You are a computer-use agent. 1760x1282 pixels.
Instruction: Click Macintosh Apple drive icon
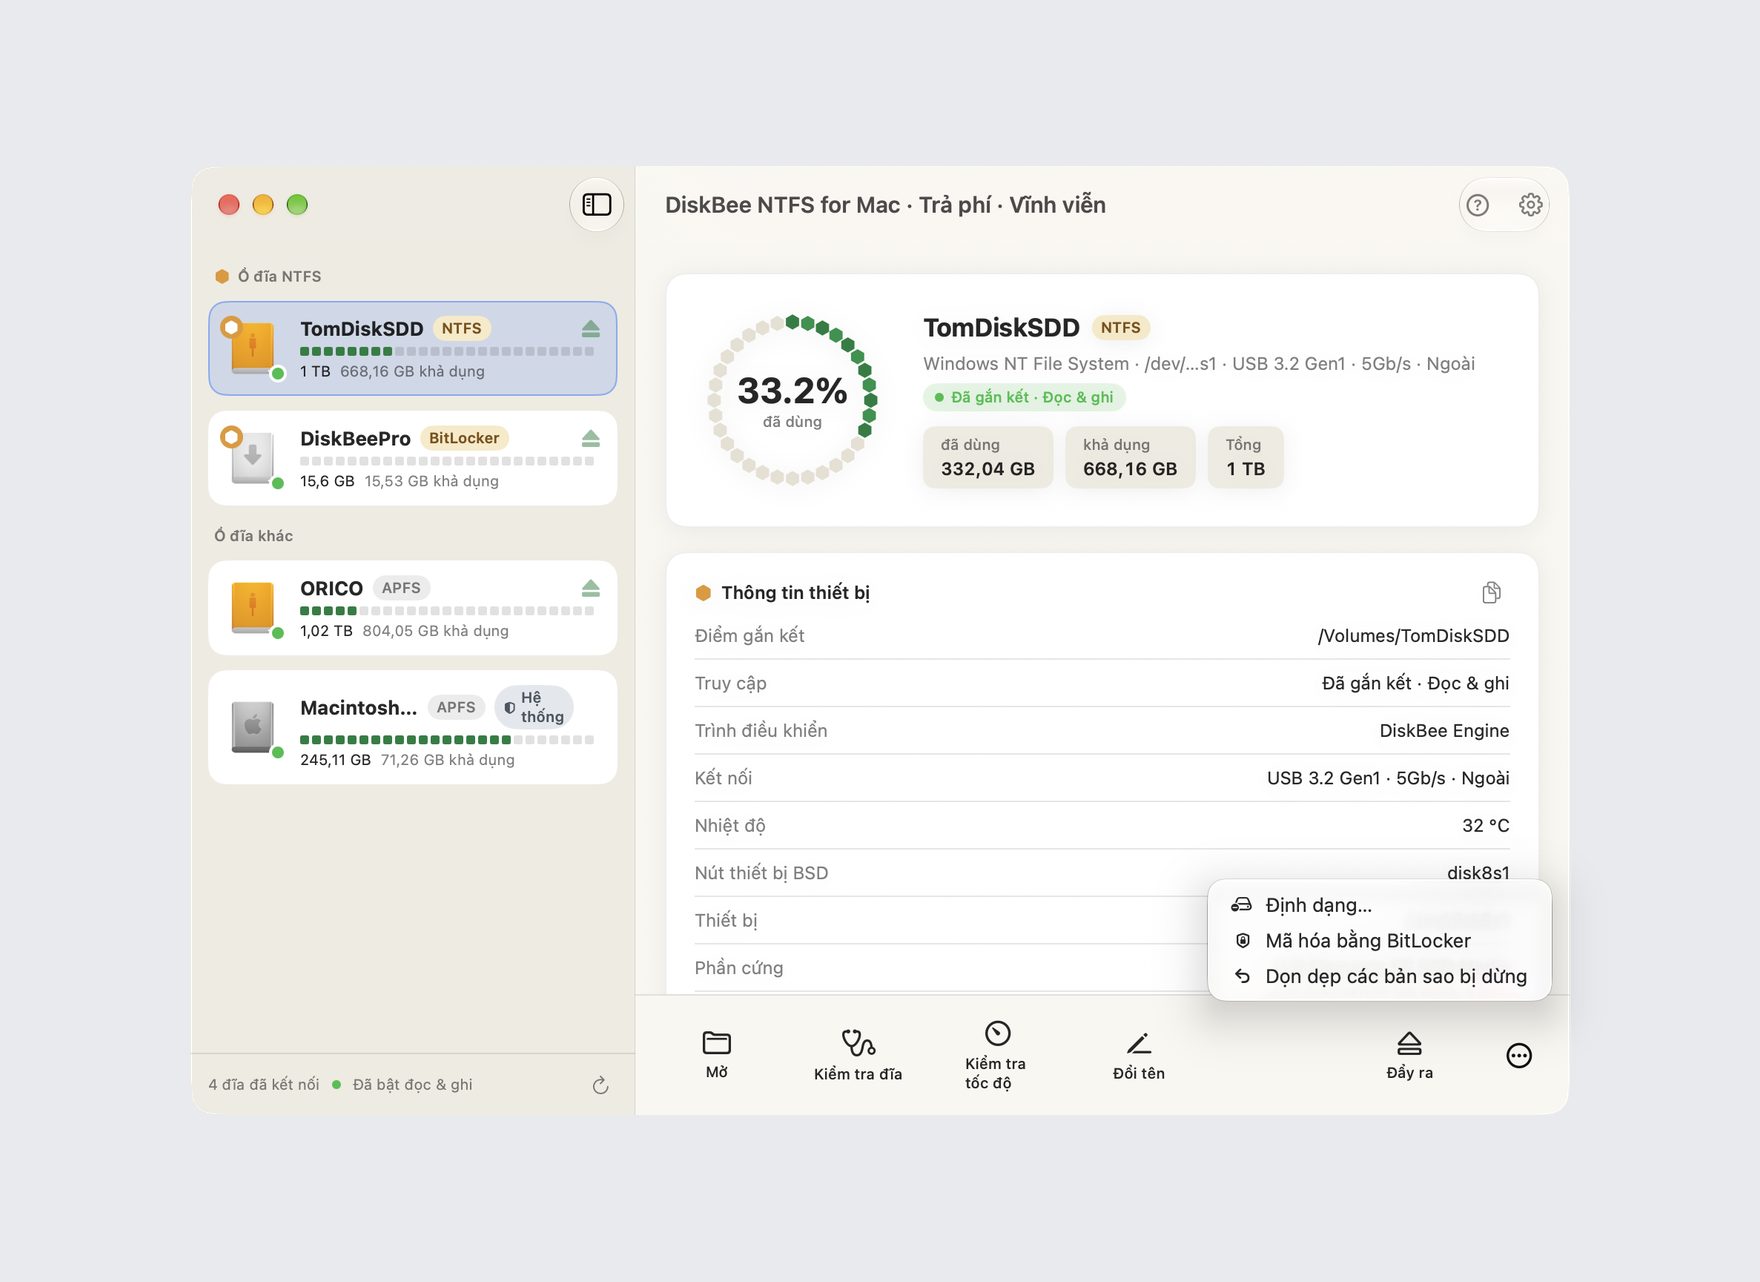253,727
